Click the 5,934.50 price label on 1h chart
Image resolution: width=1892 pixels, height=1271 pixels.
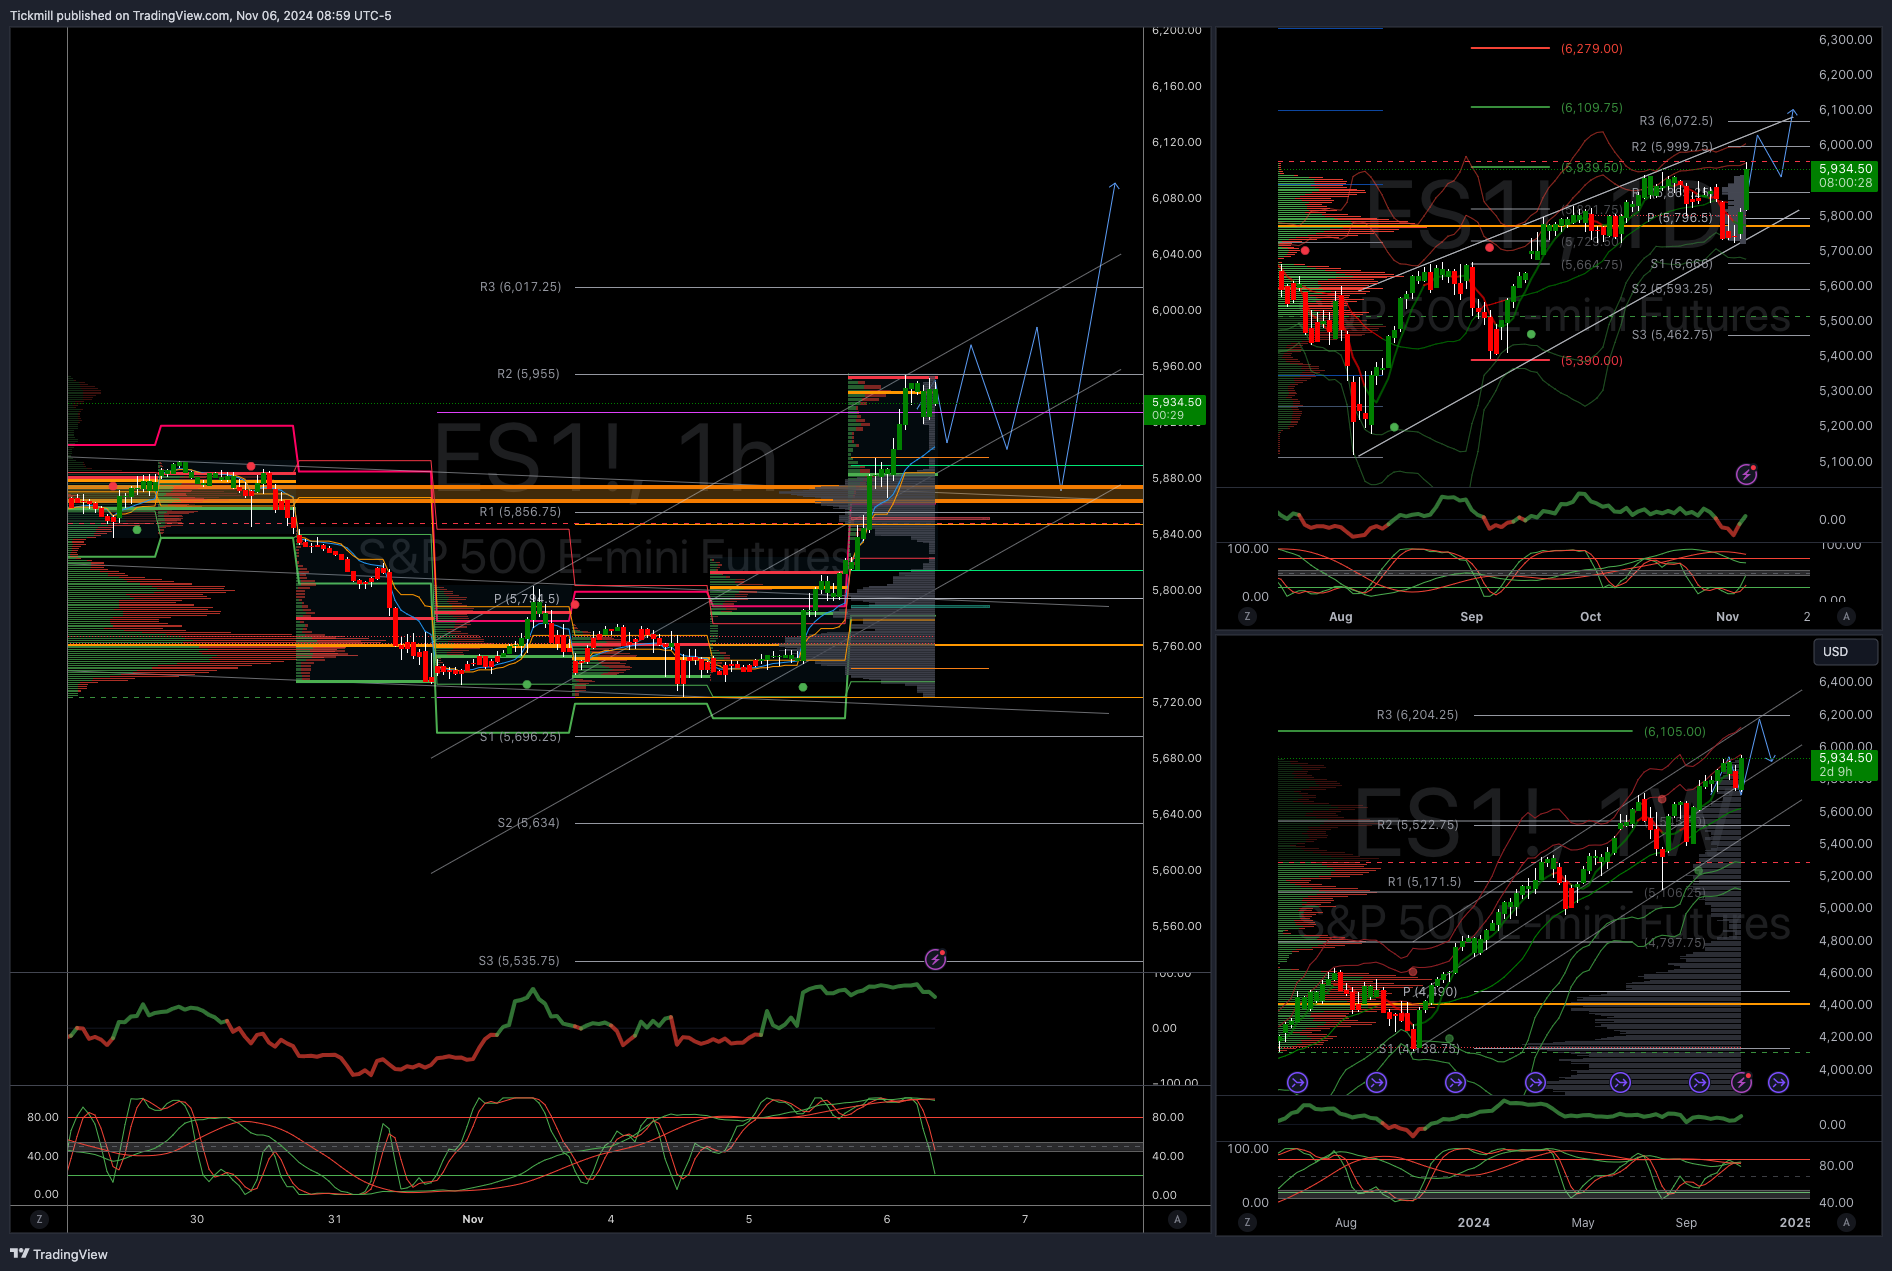(1175, 408)
